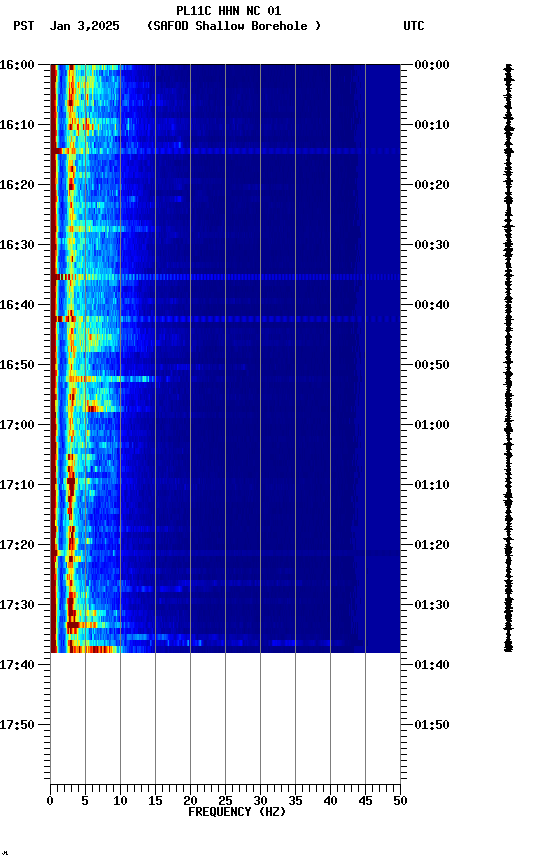Click the 00:10 UTC time label
Viewport: 552px width, 864px height.
point(432,125)
